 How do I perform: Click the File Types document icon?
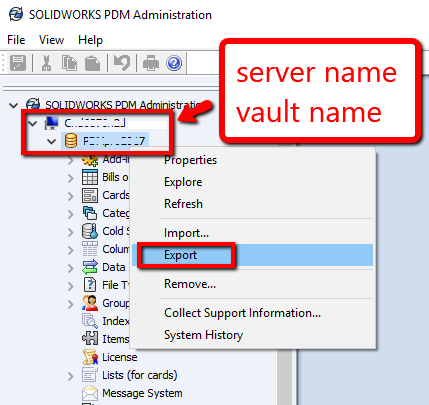click(x=90, y=285)
